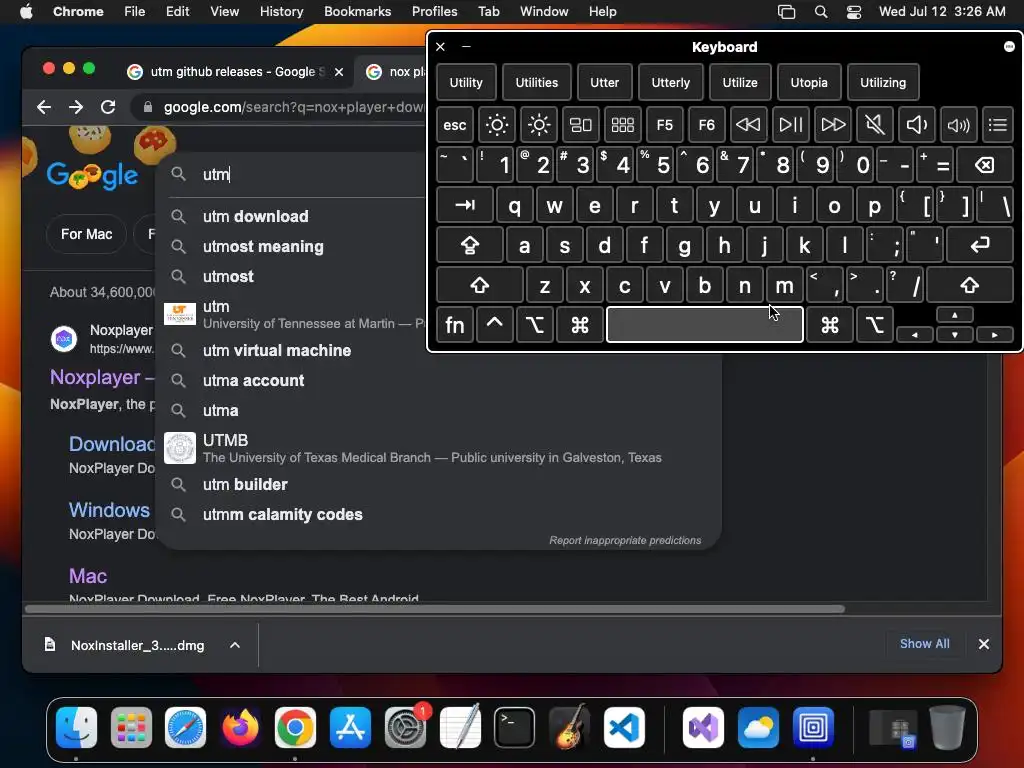1024x768 pixels.
Task: Open Visual Studio Code from the Dock
Action: point(624,727)
